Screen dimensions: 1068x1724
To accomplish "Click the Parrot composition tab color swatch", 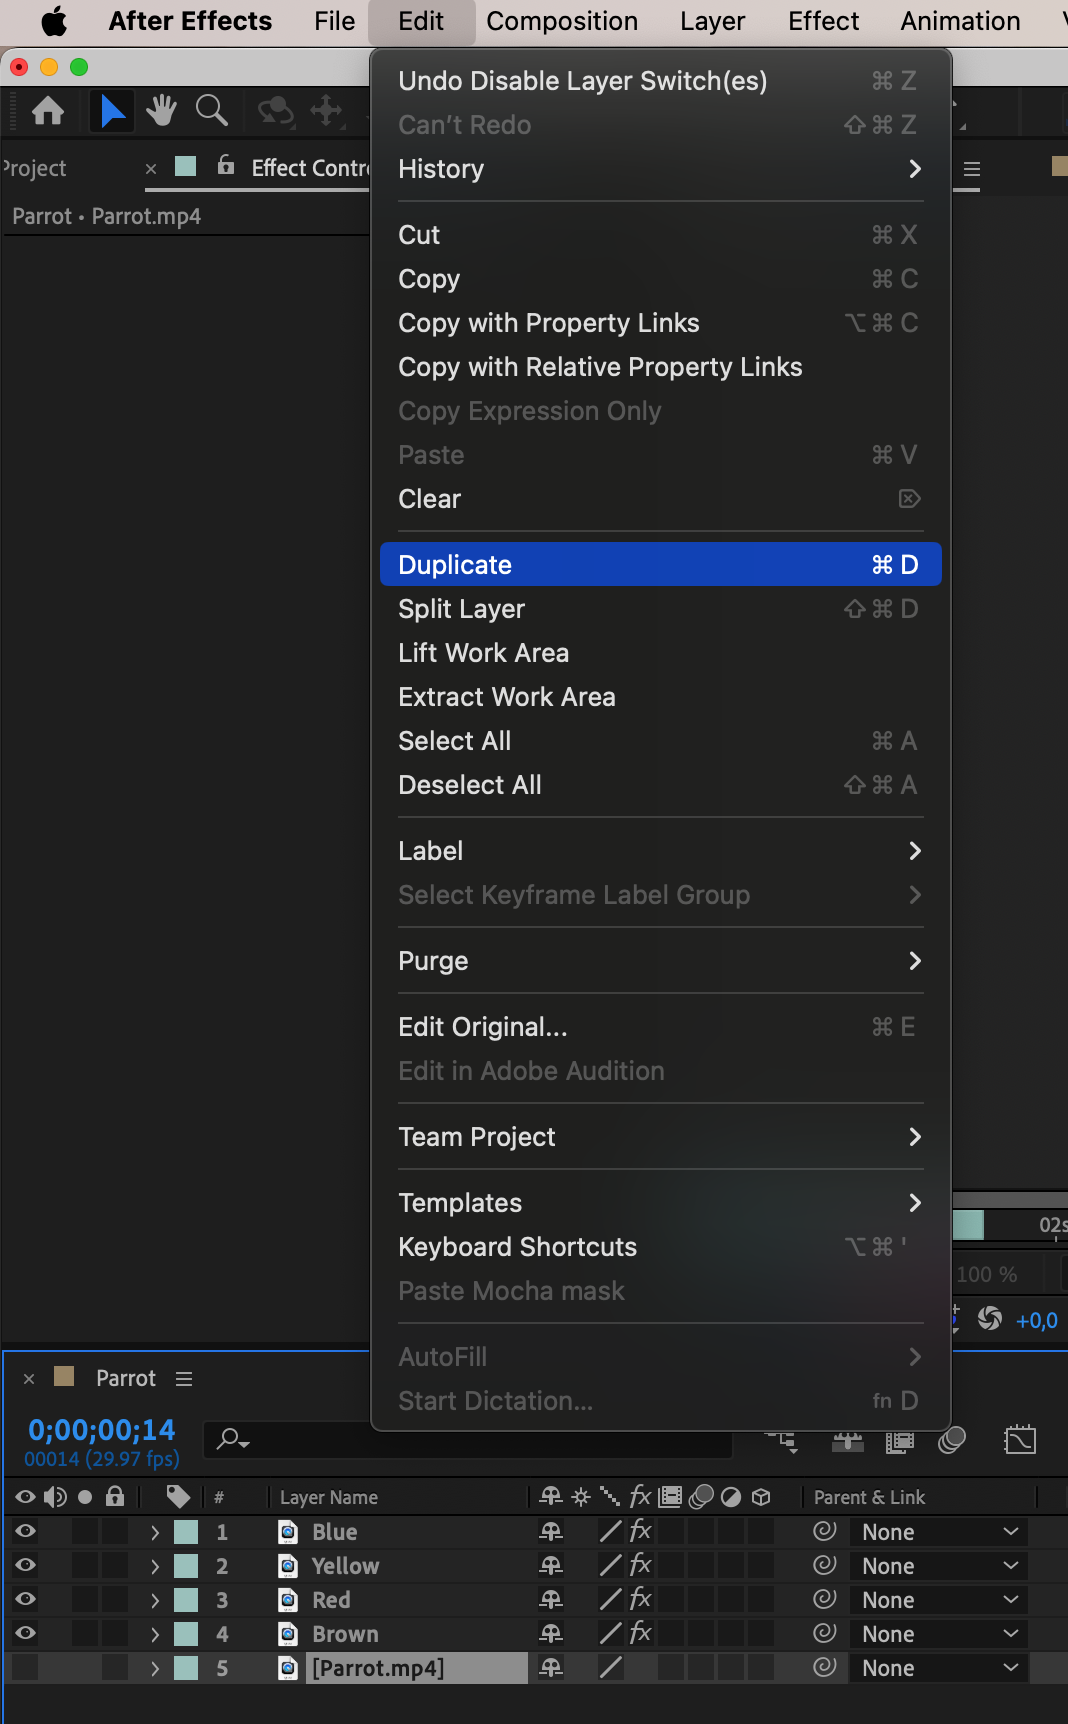I will tap(64, 1376).
